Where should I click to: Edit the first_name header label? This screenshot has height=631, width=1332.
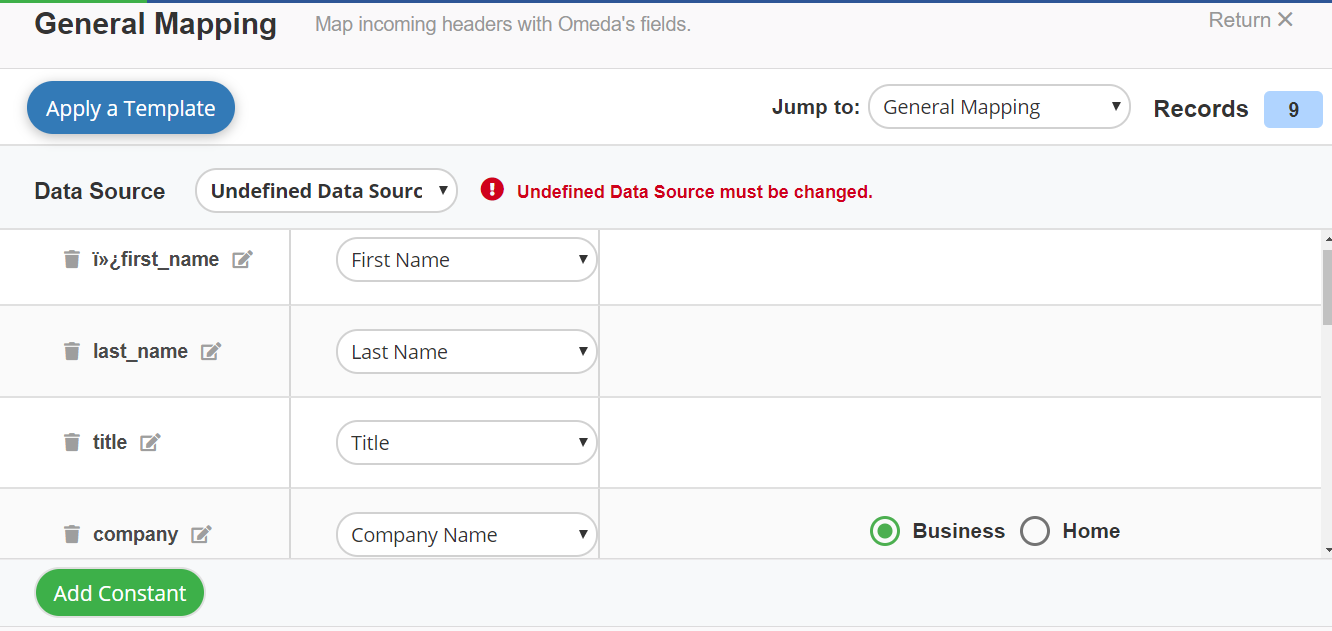(242, 260)
